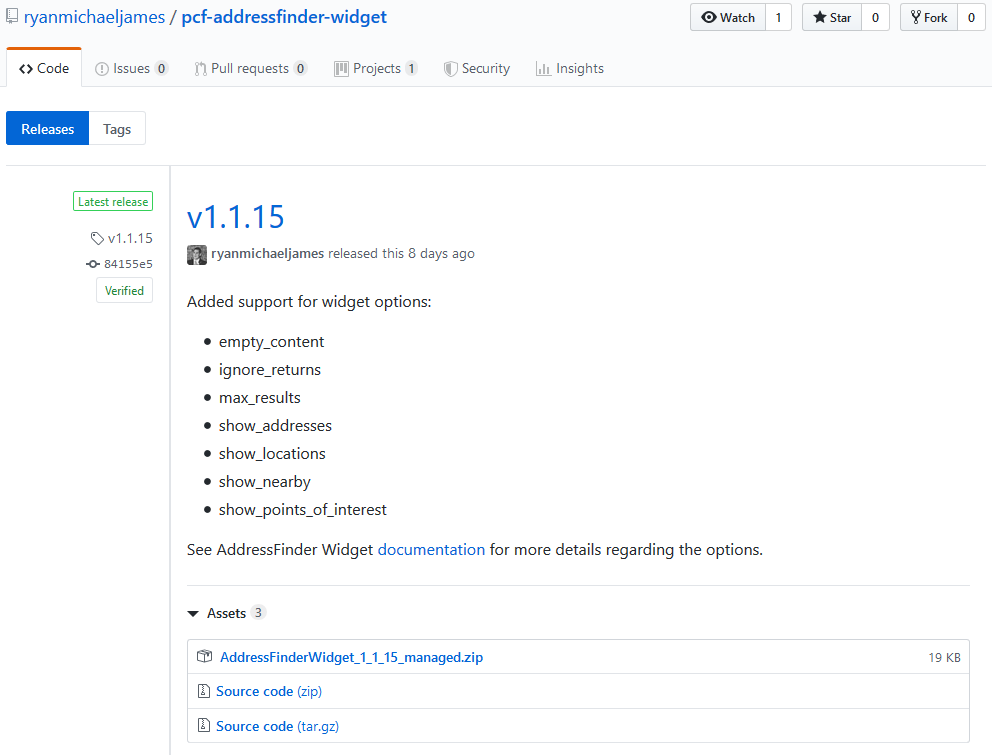Open the Issues tab
The image size is (992, 755).
pyautogui.click(x=131, y=68)
